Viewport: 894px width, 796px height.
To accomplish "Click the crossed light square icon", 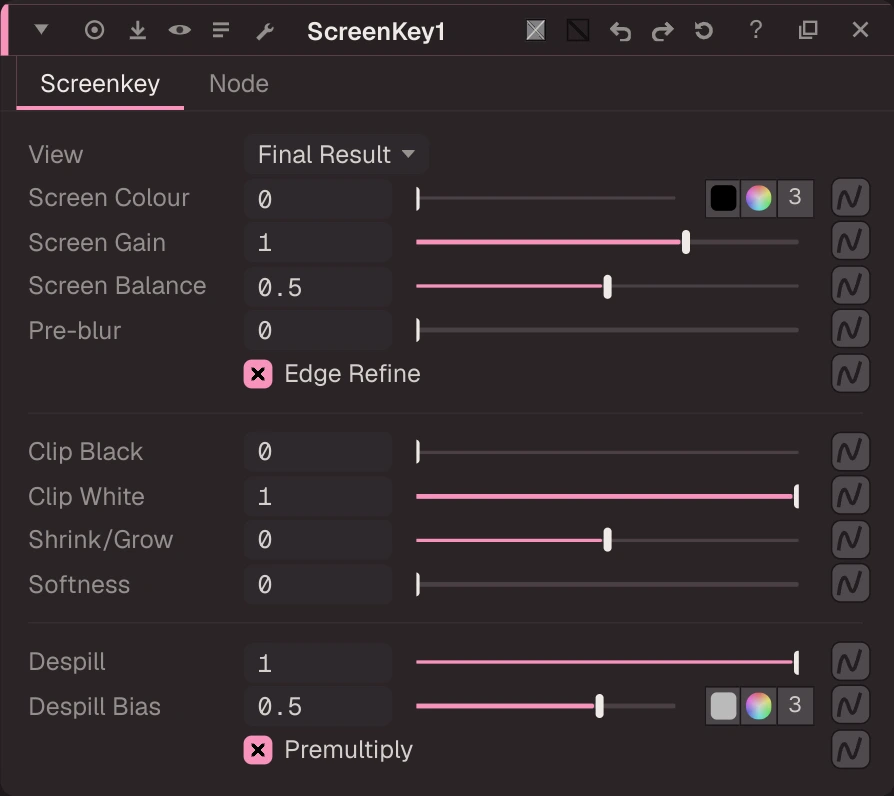I will point(535,30).
